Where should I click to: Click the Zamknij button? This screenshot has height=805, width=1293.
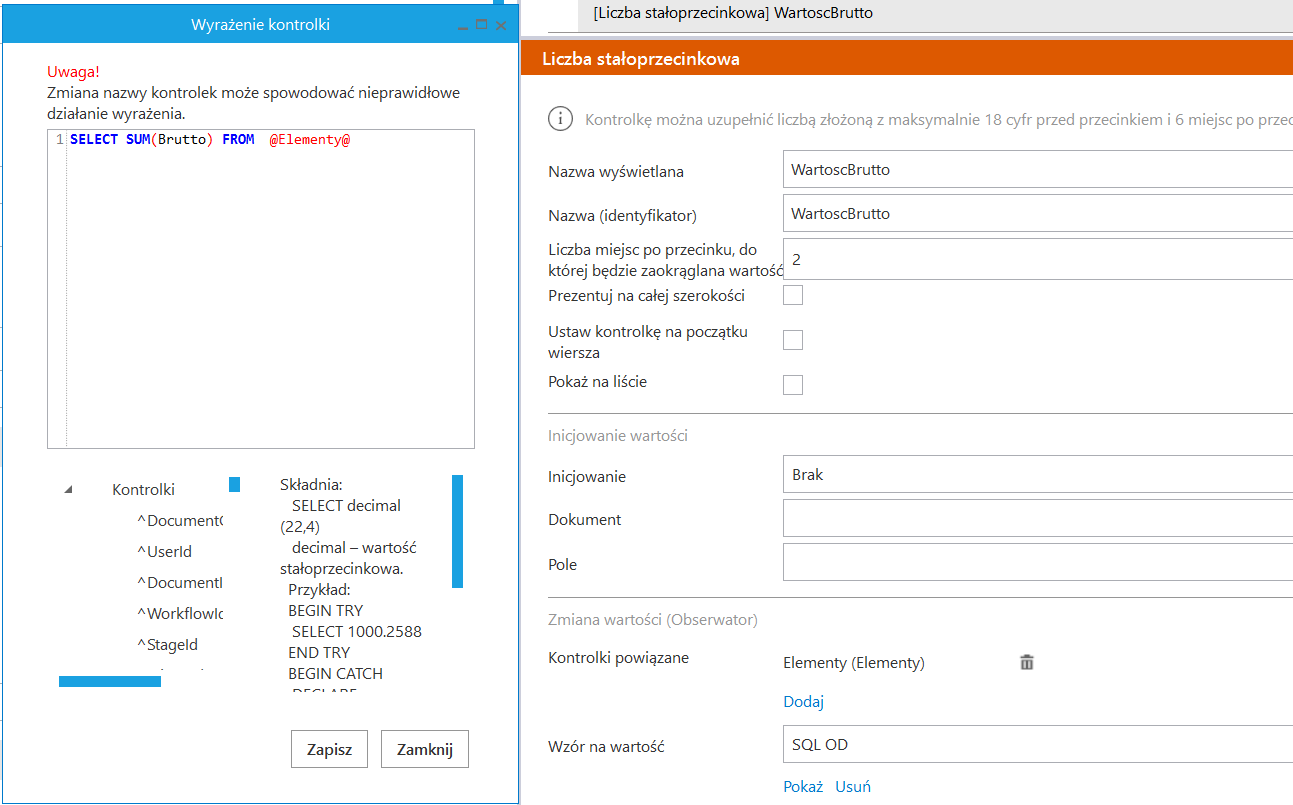(x=425, y=749)
